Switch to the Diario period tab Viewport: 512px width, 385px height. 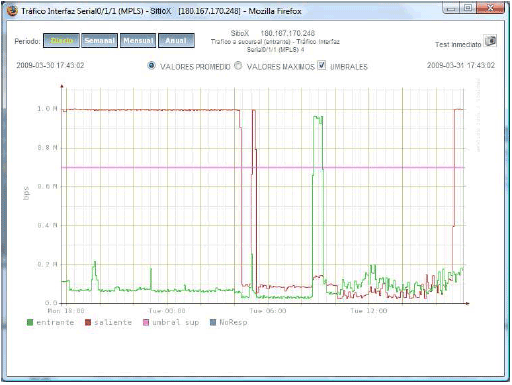(61, 41)
